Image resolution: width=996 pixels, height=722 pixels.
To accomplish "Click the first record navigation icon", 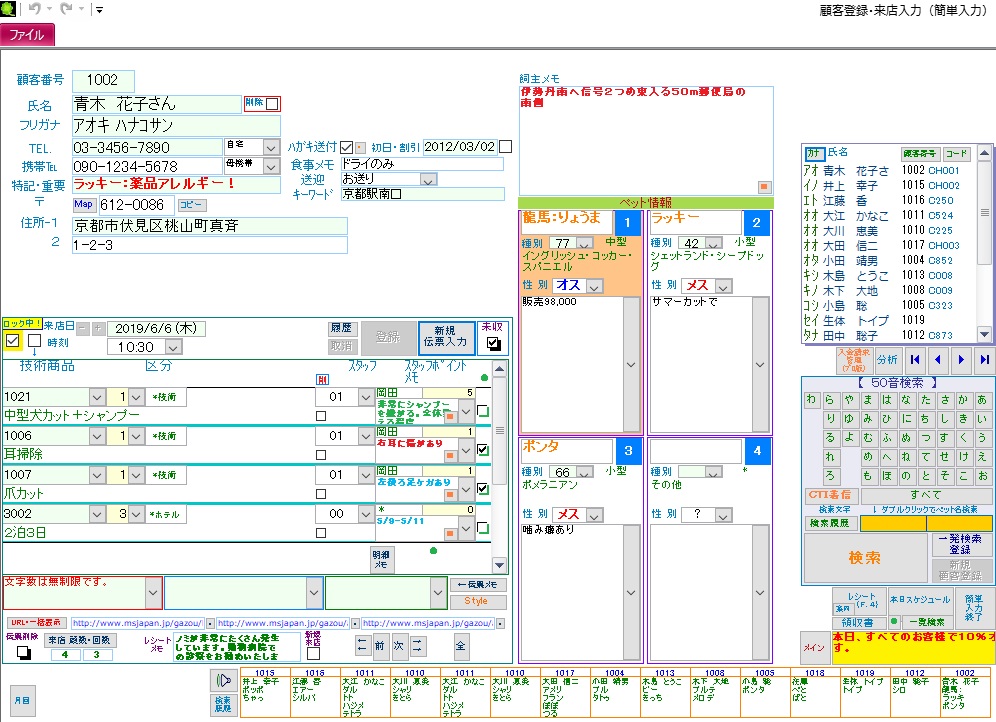I will pos(915,359).
